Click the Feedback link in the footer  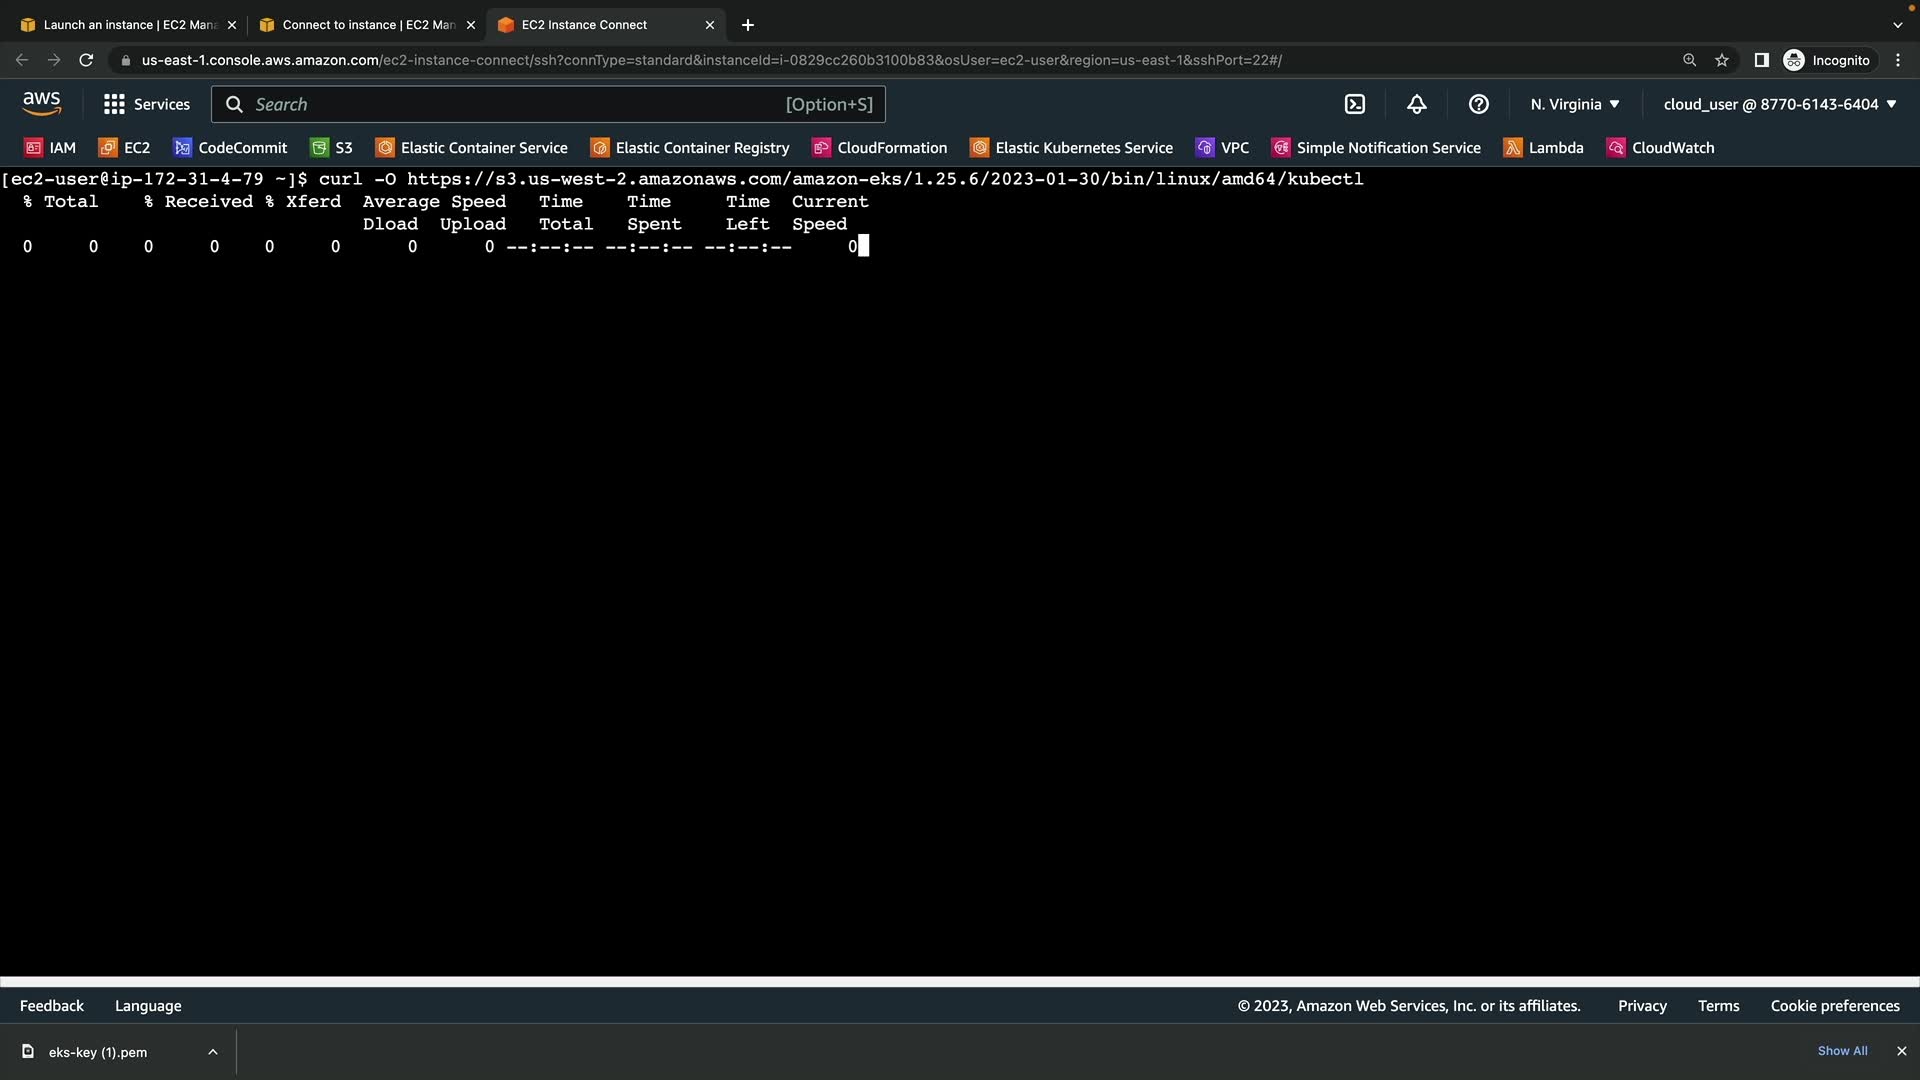52,1006
